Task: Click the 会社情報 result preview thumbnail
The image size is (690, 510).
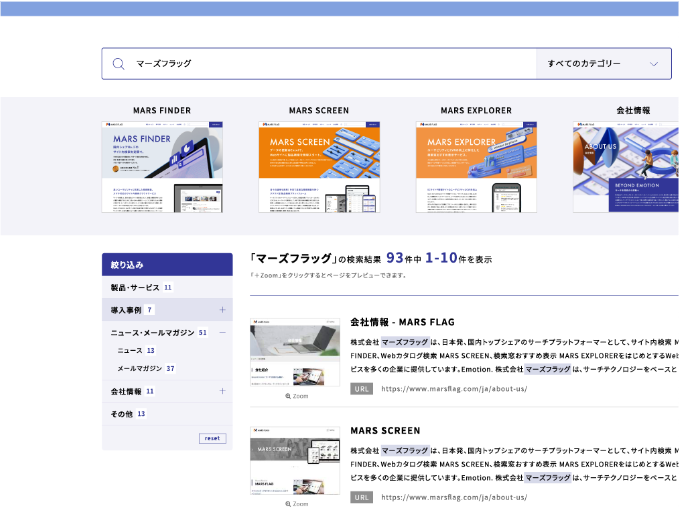Action: pos(295,352)
